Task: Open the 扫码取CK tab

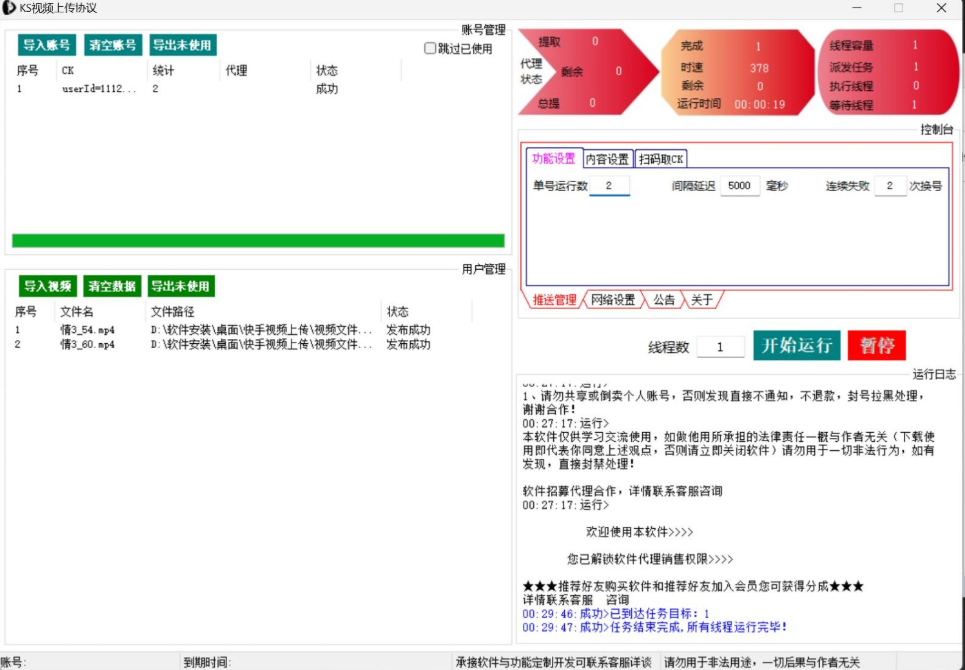Action: (x=661, y=159)
